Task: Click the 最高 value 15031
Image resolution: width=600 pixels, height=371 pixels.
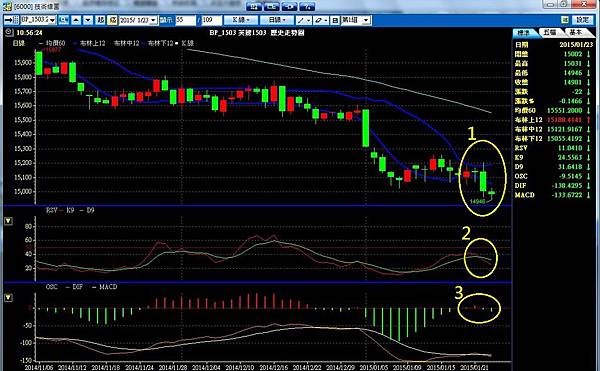Action: [572, 63]
